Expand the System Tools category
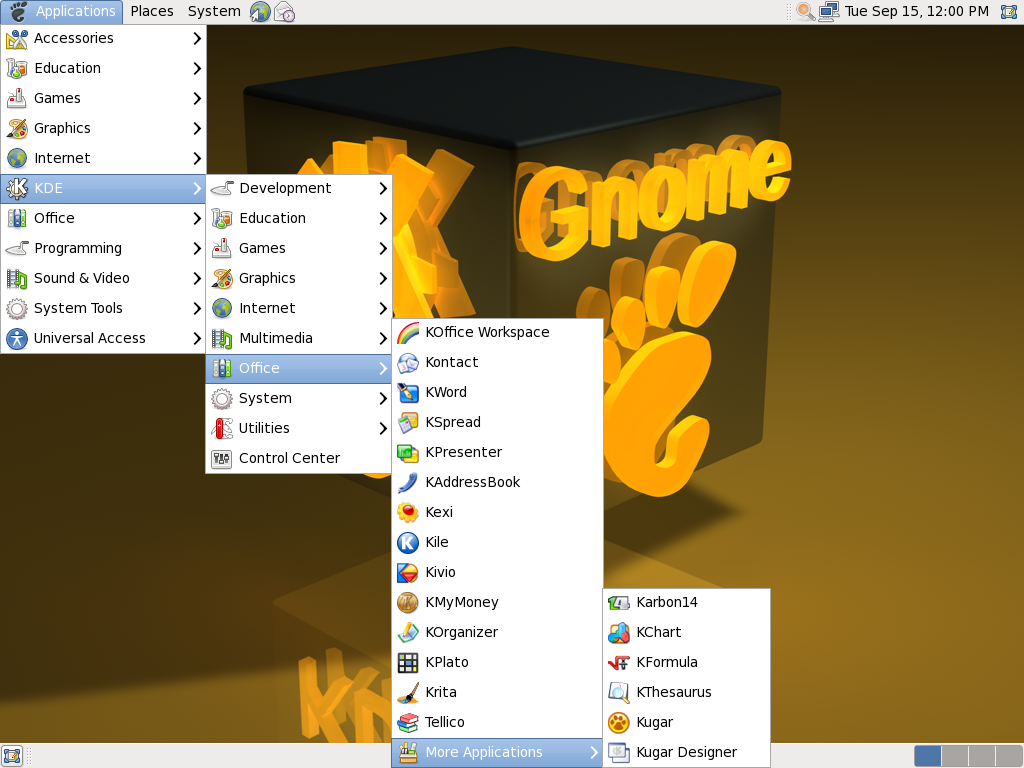 pyautogui.click(x=103, y=308)
